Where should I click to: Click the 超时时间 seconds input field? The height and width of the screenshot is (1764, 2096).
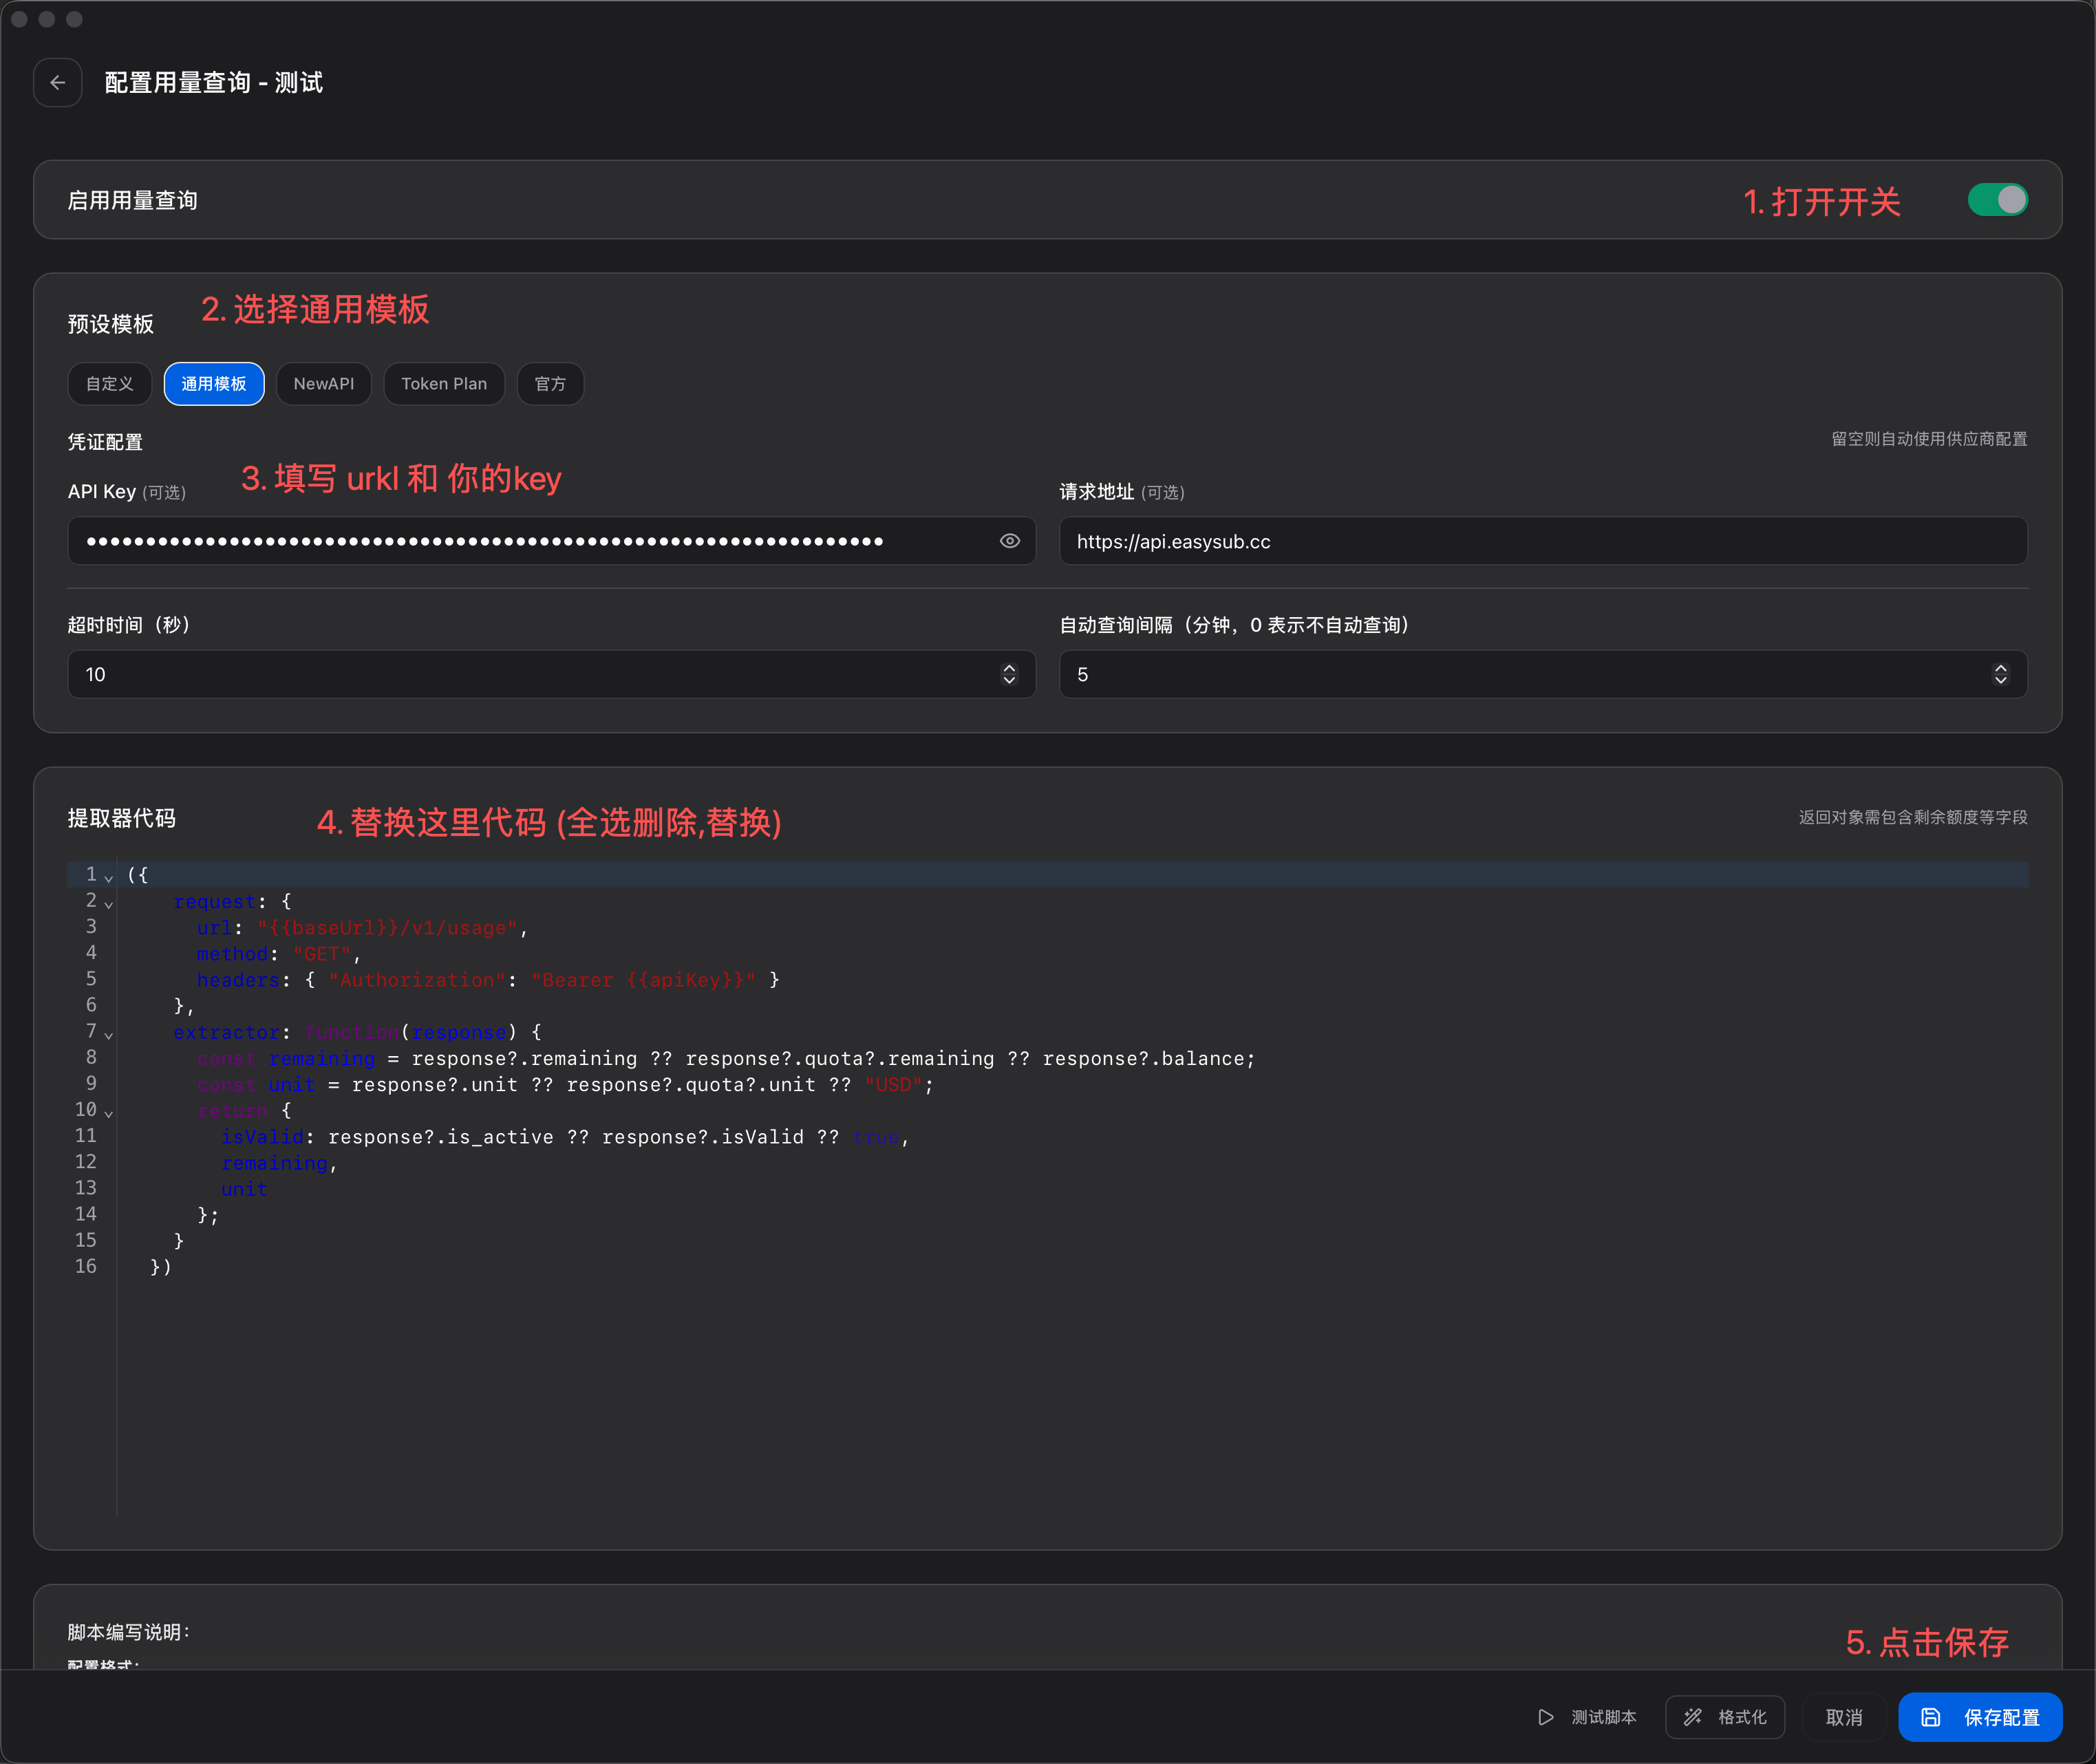click(552, 674)
